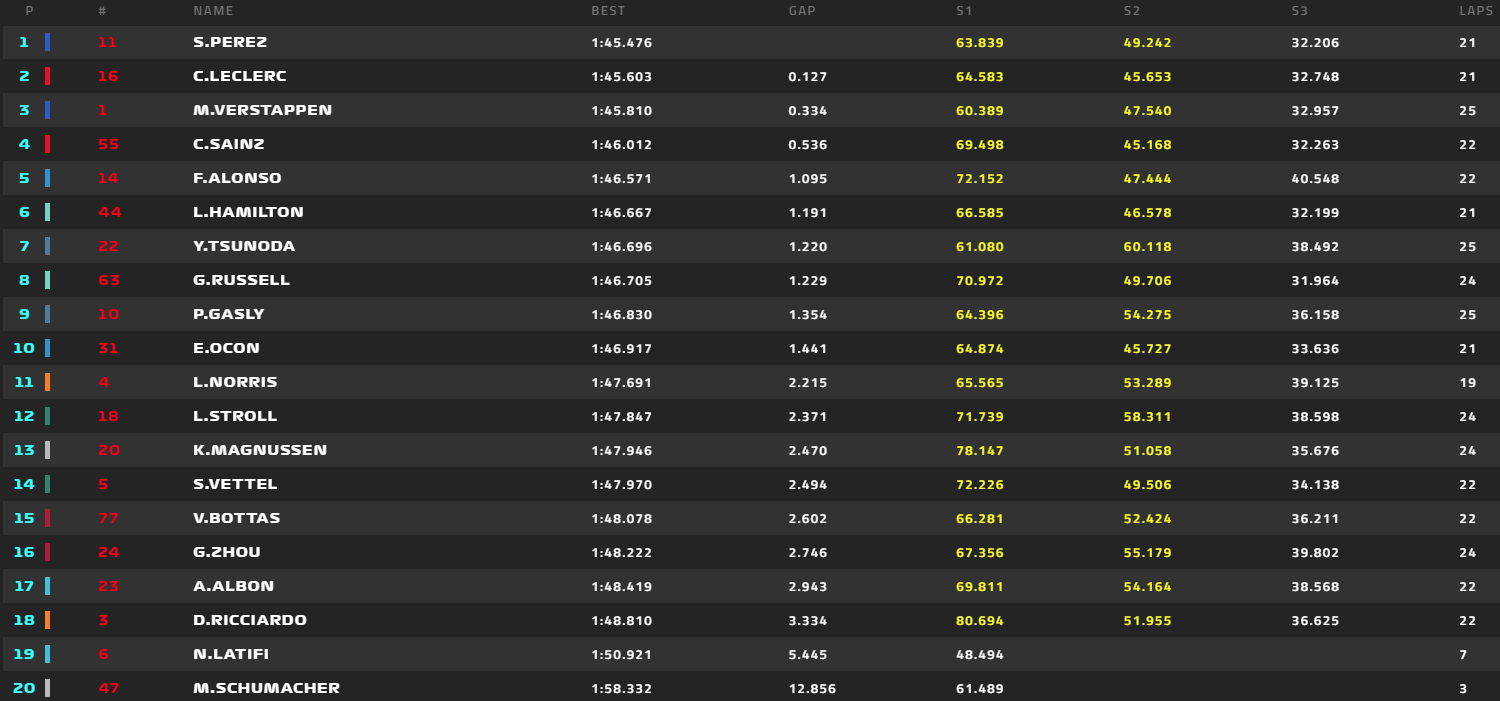Click the LAPS column header

(1477, 11)
